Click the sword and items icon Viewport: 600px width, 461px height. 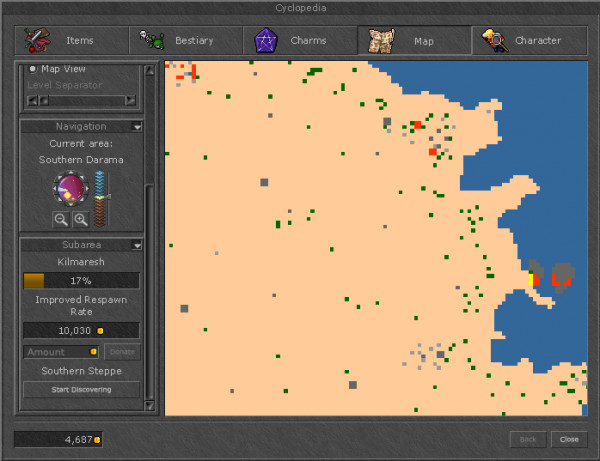coord(37,40)
